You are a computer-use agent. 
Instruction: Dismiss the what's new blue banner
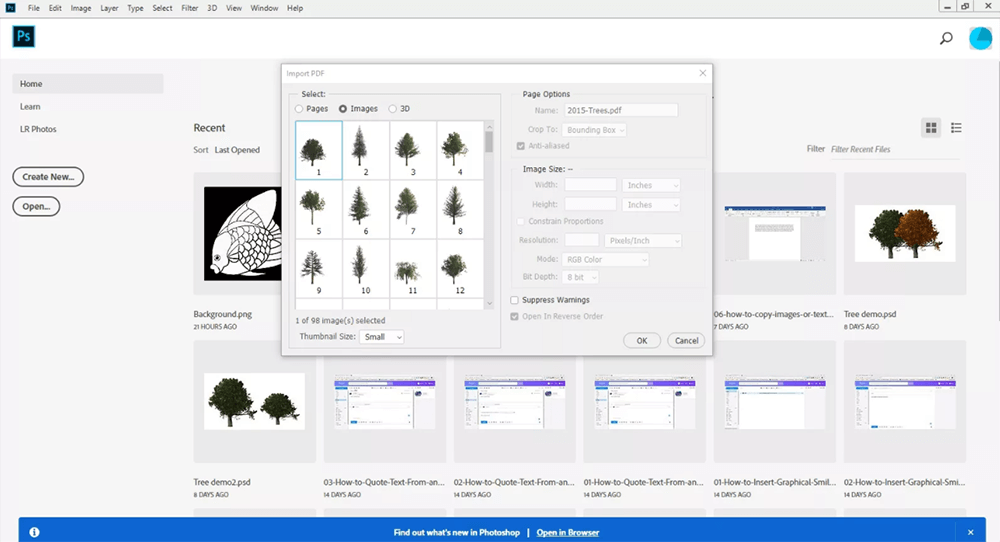tap(970, 532)
